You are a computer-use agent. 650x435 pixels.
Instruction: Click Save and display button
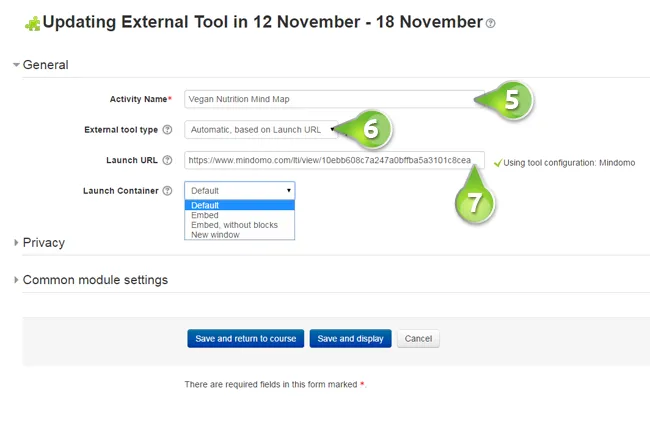click(350, 339)
